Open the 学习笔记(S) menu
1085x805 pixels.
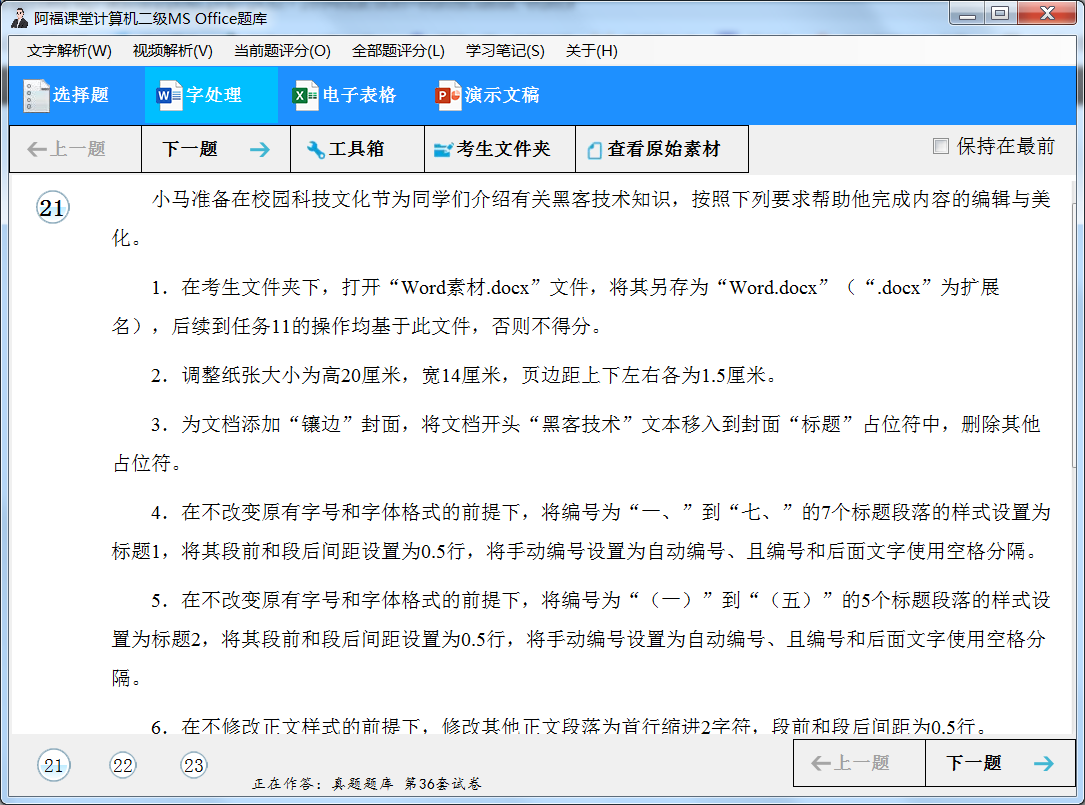[x=505, y=51]
